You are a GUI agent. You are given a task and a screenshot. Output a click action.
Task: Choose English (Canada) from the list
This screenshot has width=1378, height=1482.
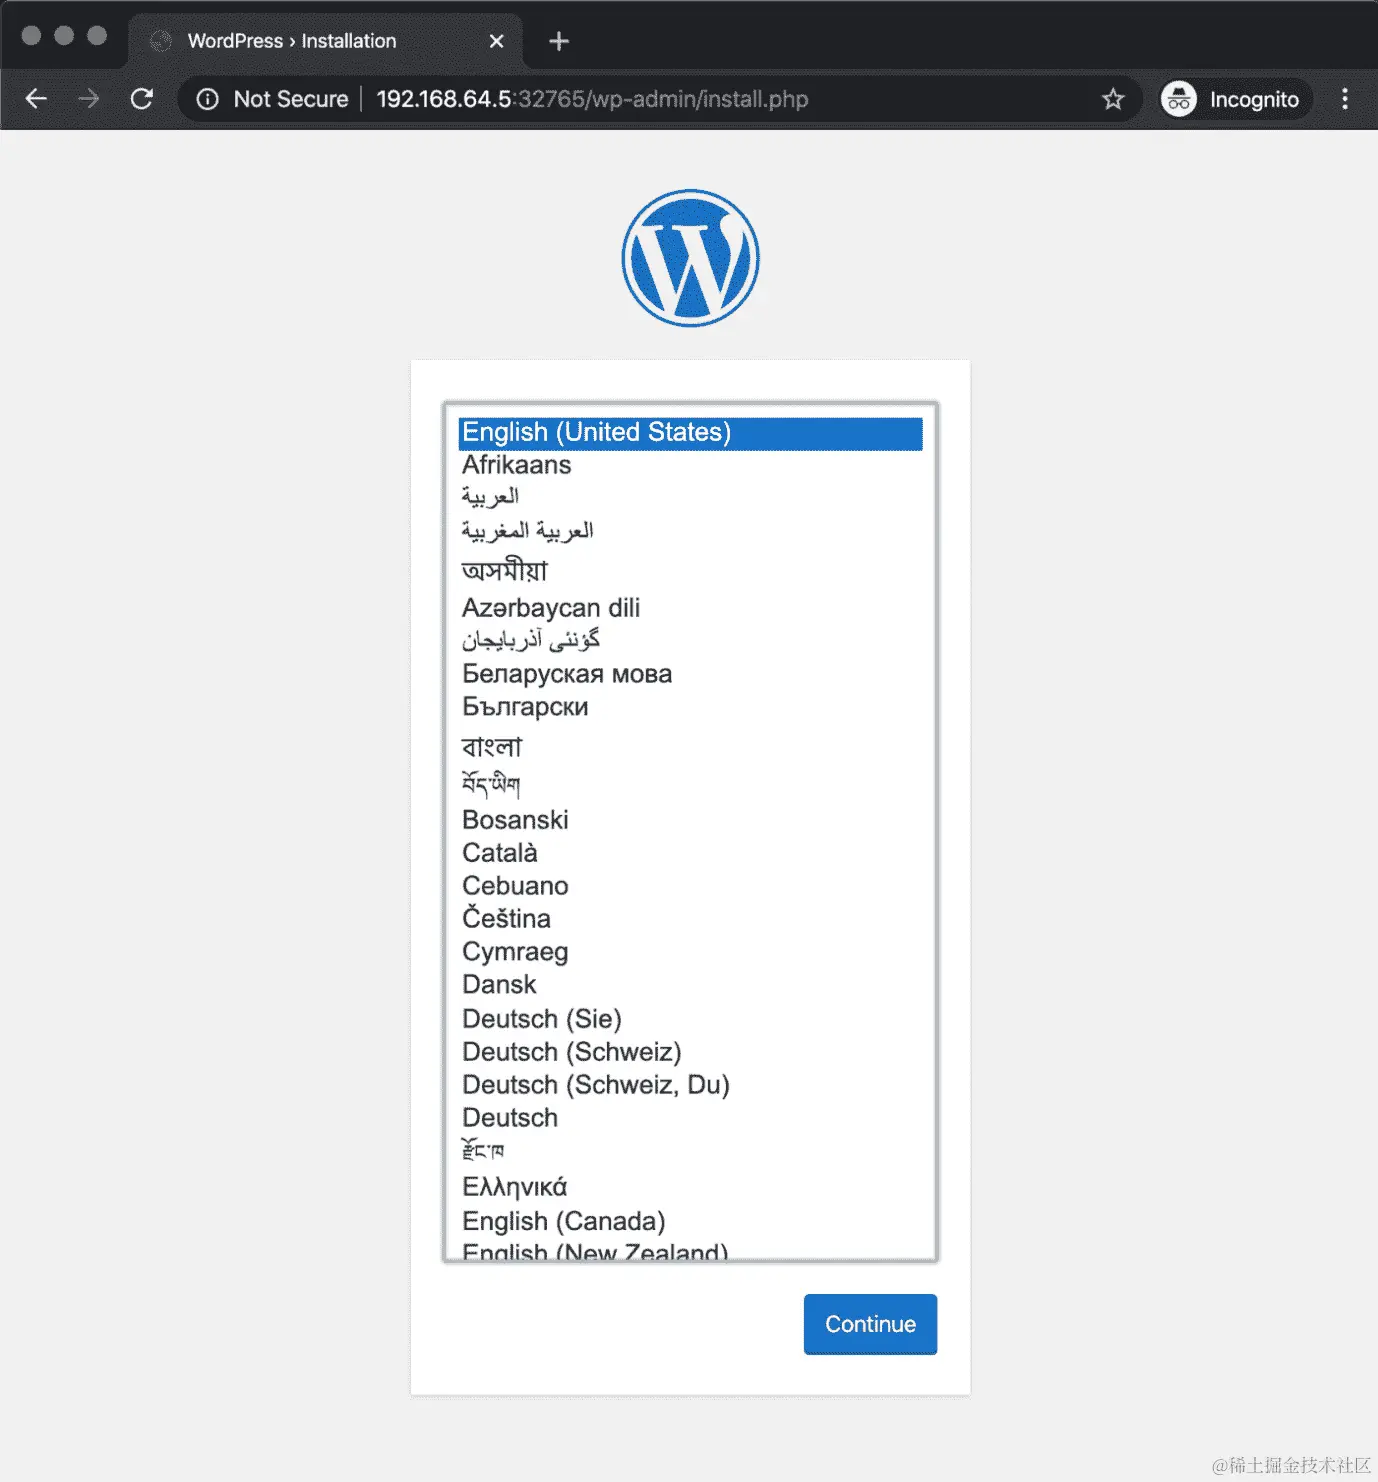[563, 1220]
